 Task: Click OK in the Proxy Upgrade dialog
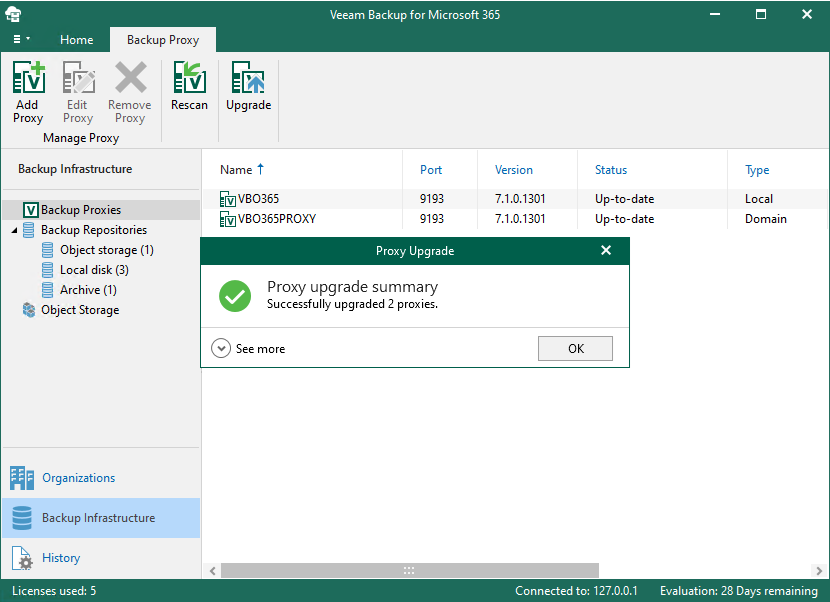click(575, 348)
